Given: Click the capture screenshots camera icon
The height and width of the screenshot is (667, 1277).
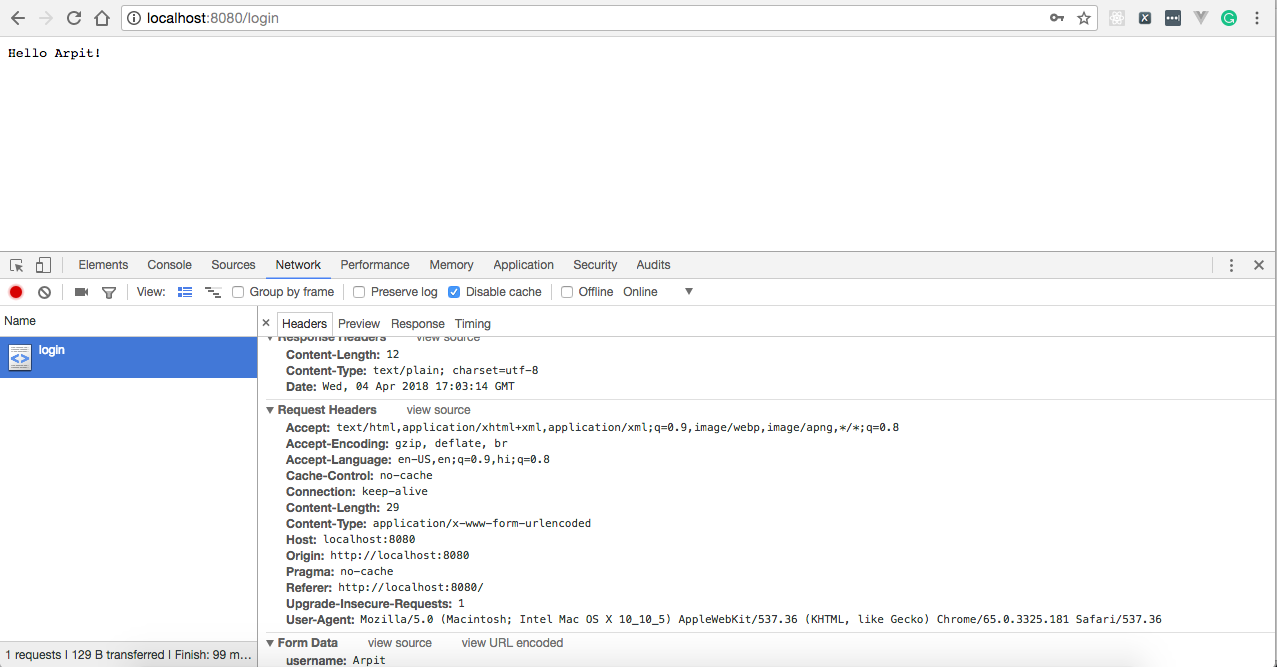Looking at the screenshot, I should [x=81, y=292].
